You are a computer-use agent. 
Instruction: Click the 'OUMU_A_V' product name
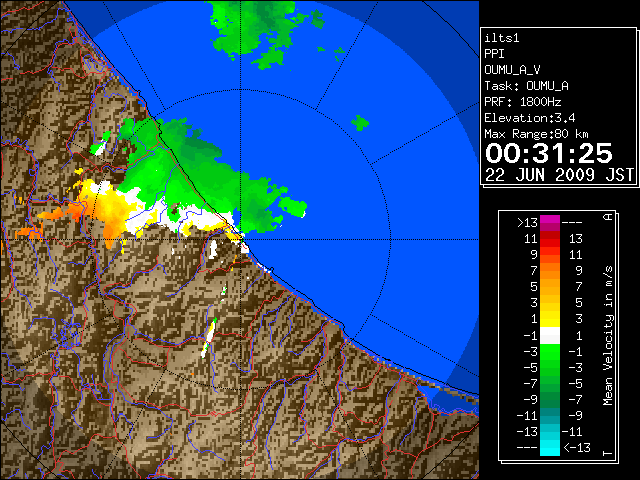512,70
